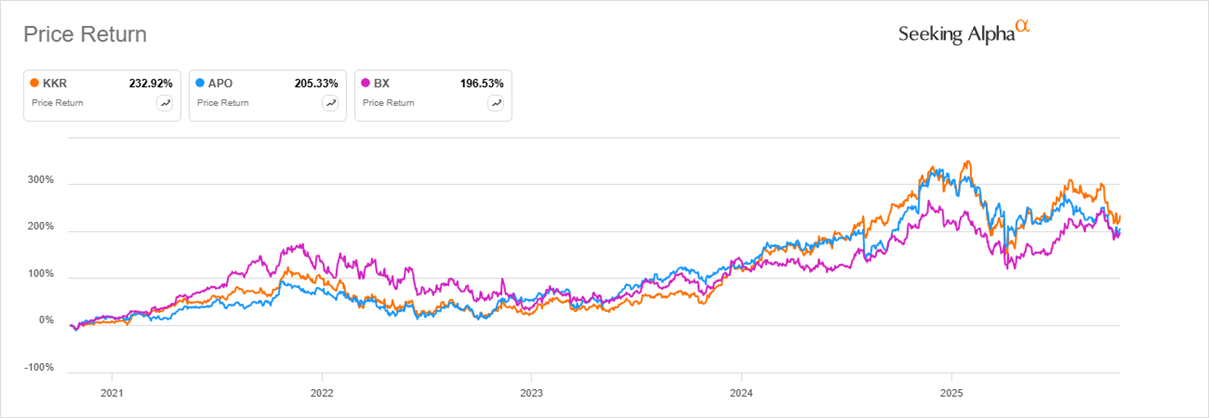Viewport: 1209px width, 418px height.
Task: Click the 2023 x-axis label
Action: pos(531,392)
